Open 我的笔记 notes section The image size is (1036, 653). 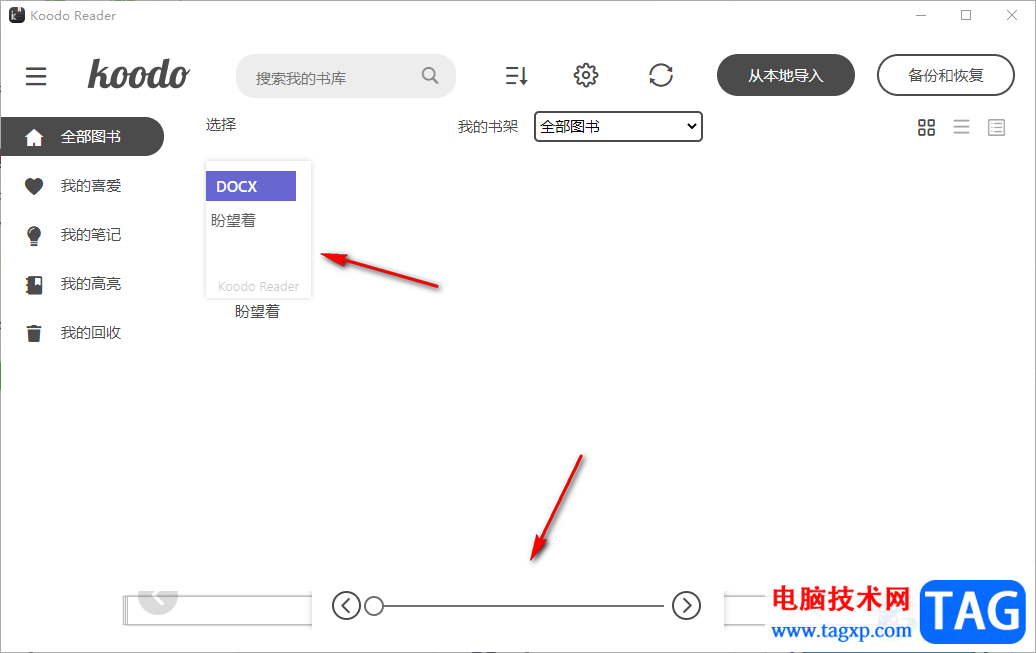(91, 235)
